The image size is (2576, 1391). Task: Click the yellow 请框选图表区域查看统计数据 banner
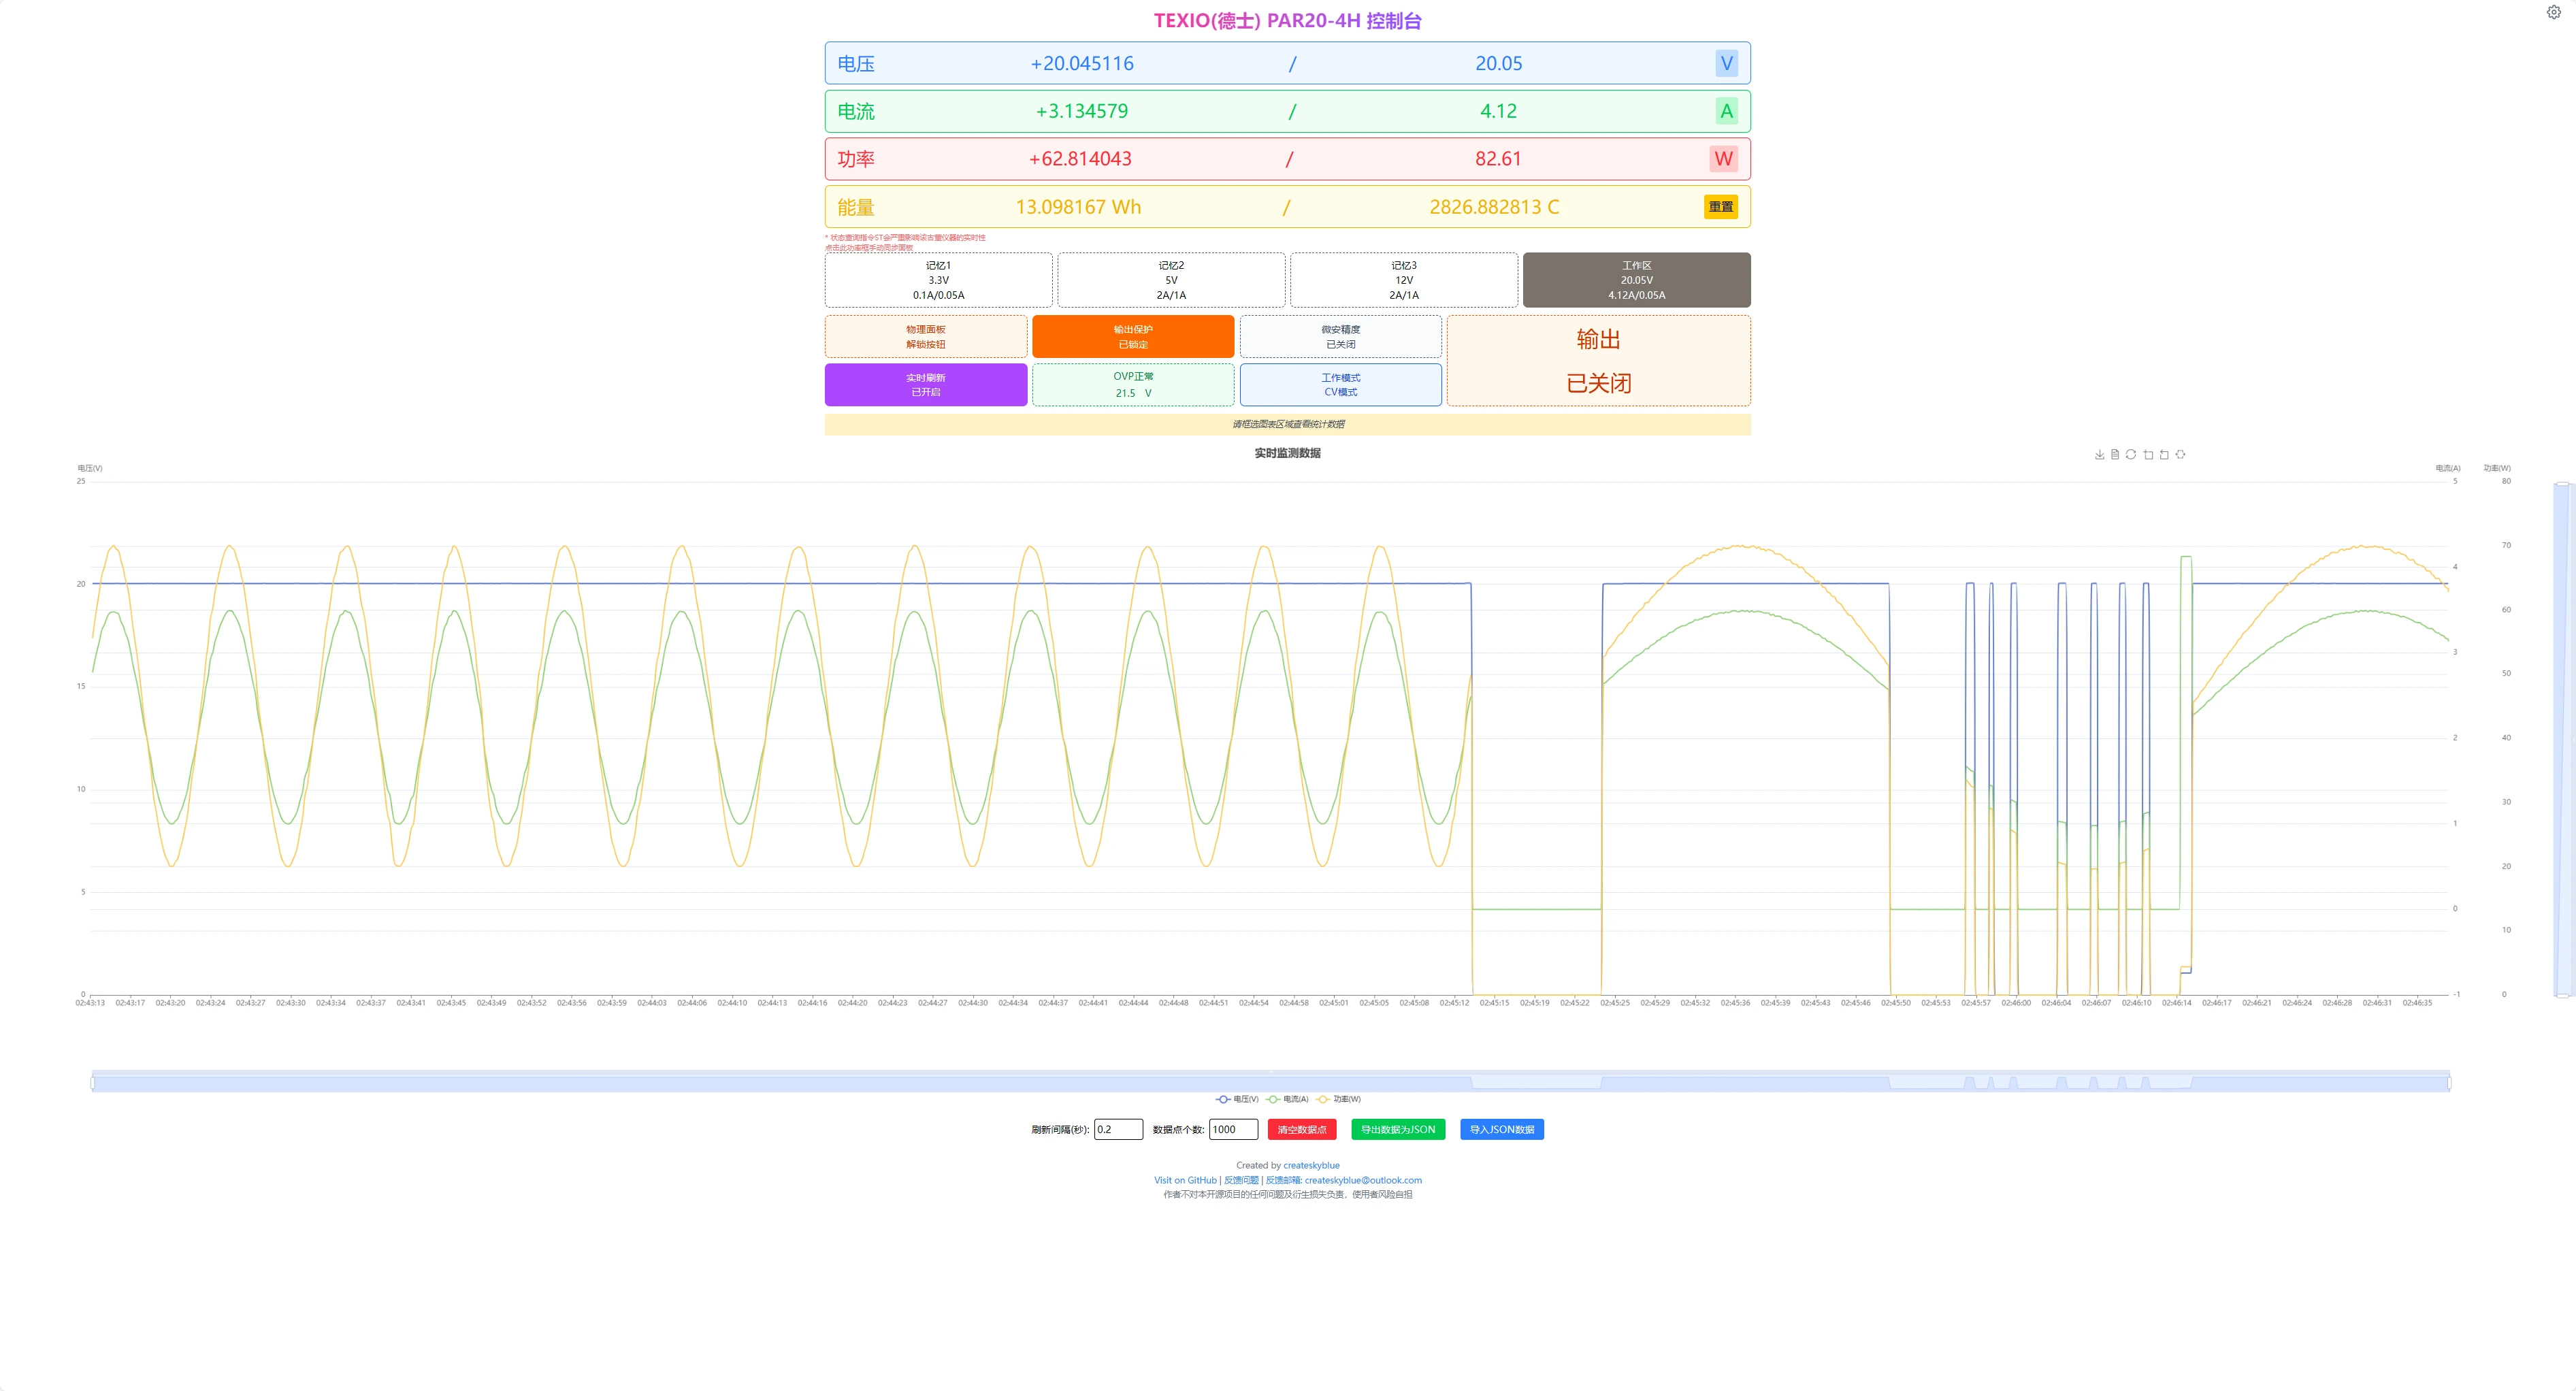click(x=1287, y=425)
